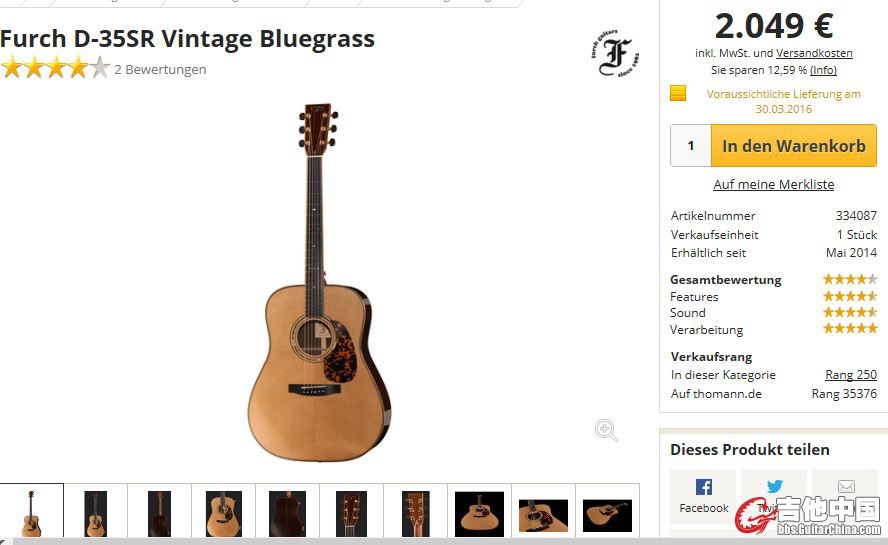Share the product via the email envelope icon
Screen dimensions: 888x545
[846, 486]
